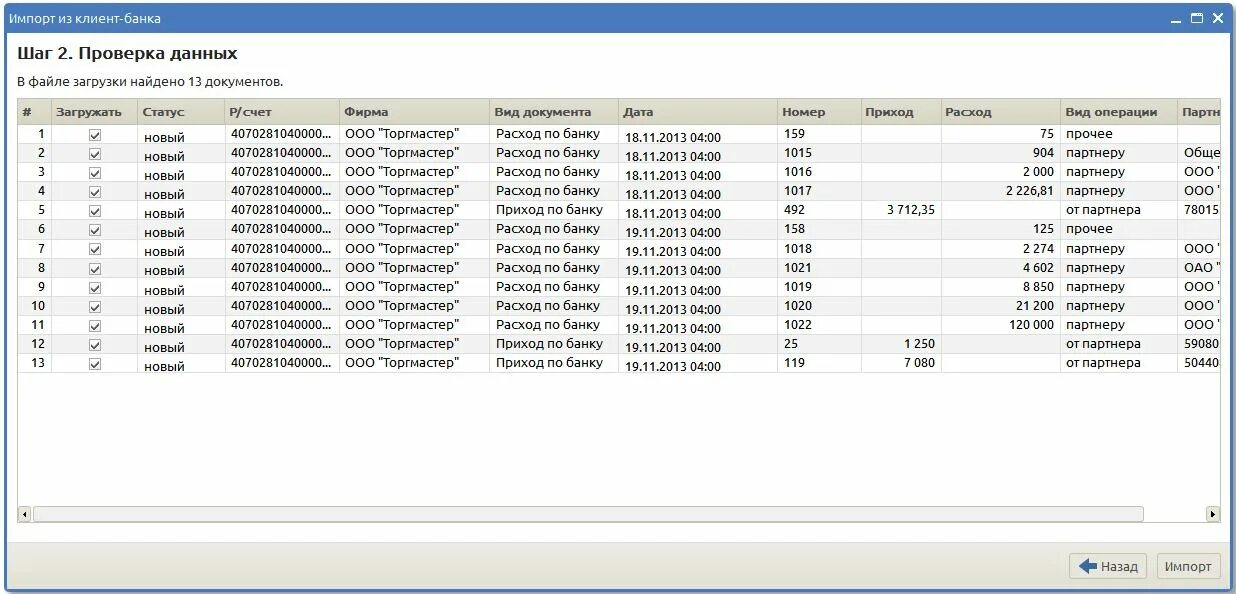Click document number 1022 cell
The width and height of the screenshot is (1236, 594).
point(820,326)
